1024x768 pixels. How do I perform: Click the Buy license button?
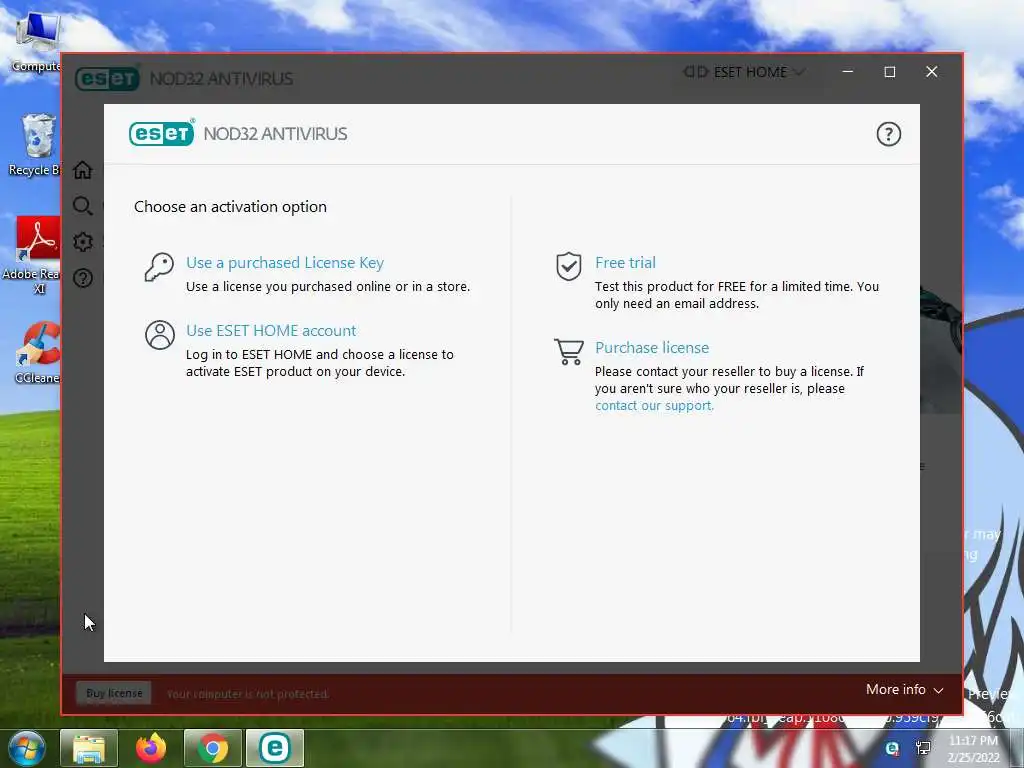(114, 694)
